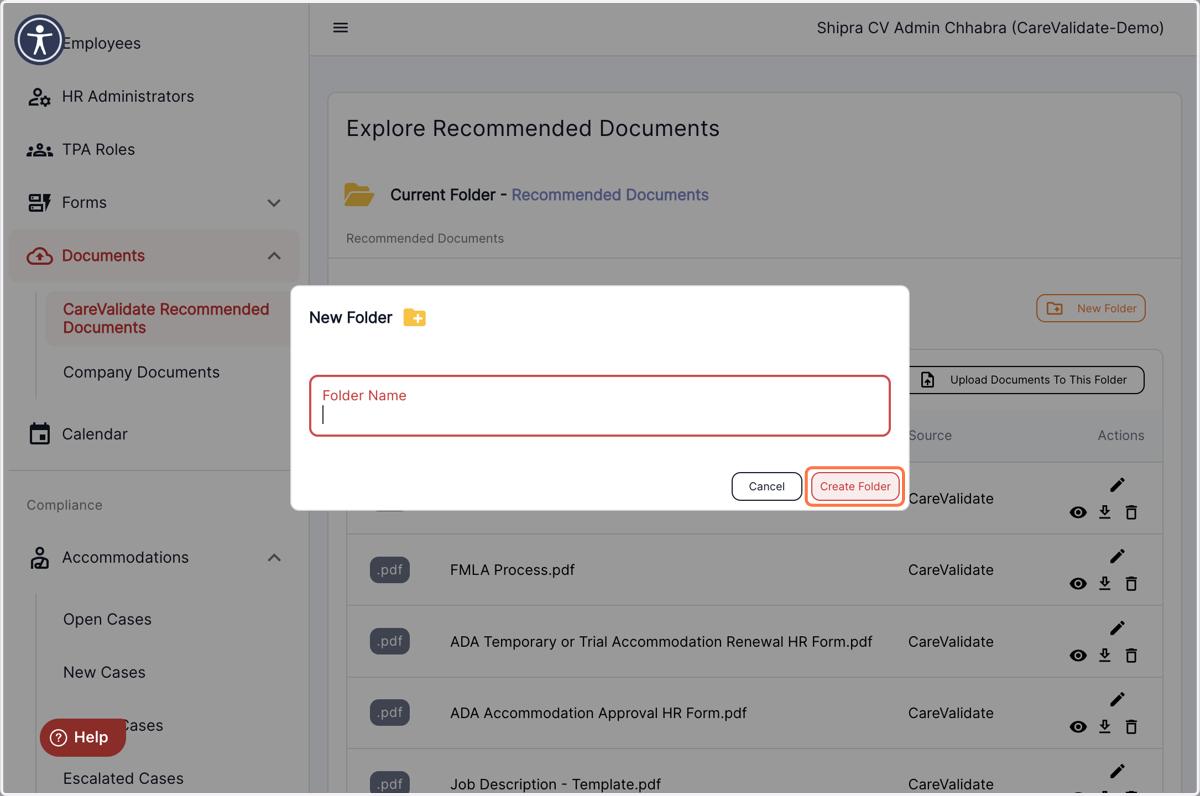This screenshot has height=796, width=1200.
Task: Click Upload Documents To This Folder
Action: tap(1026, 380)
